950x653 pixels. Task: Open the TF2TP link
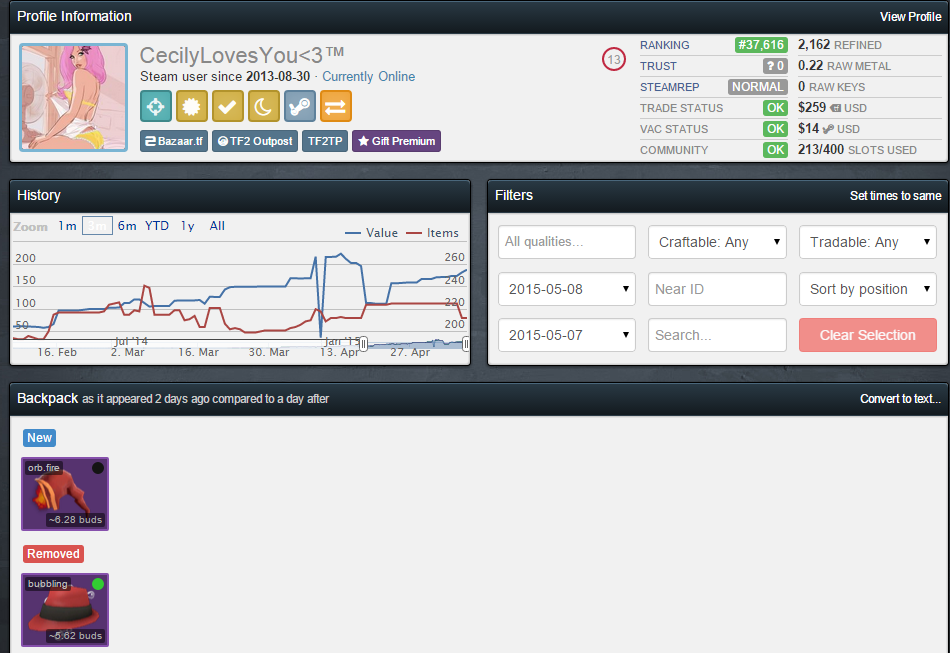pos(325,141)
